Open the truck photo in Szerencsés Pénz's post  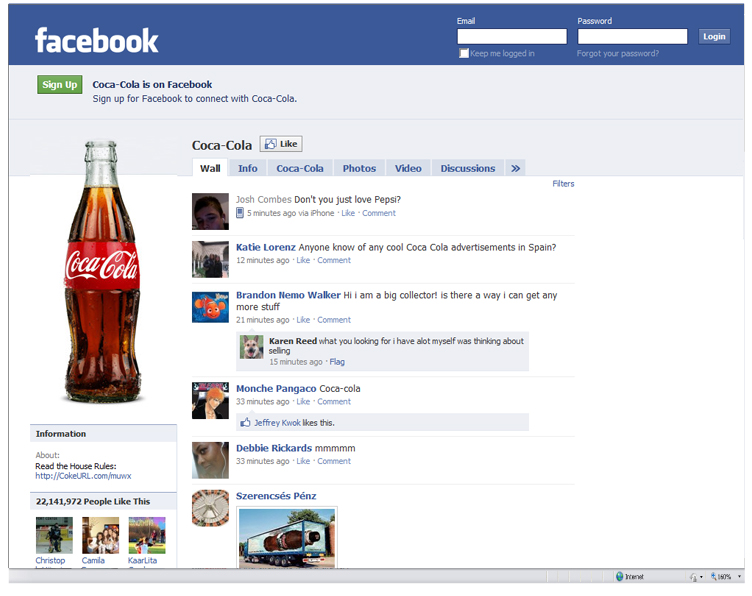[x=287, y=537]
